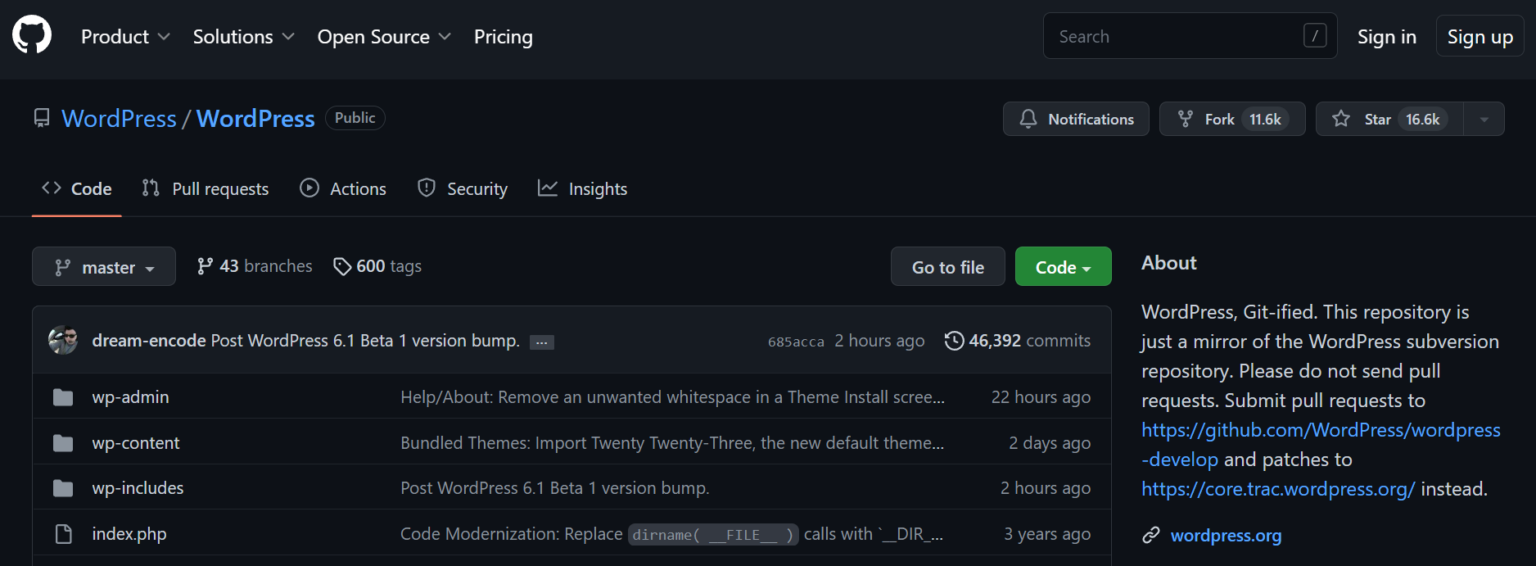
Task: Click the star icon in Star button
Action: point(1341,119)
